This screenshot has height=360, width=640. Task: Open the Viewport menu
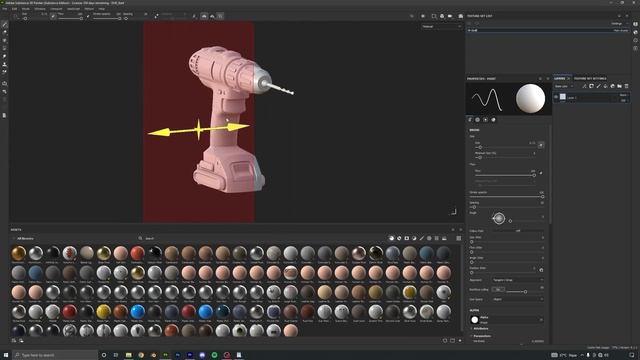(56, 9)
